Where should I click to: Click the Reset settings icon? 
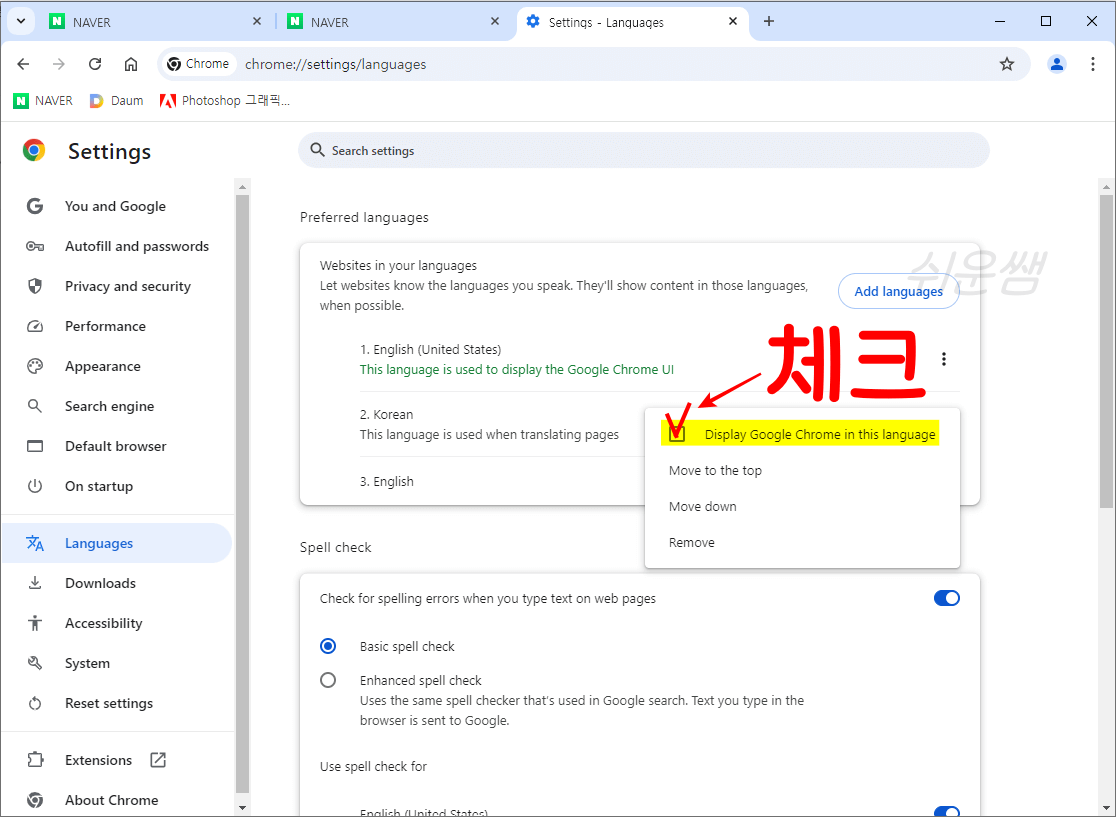[35, 703]
